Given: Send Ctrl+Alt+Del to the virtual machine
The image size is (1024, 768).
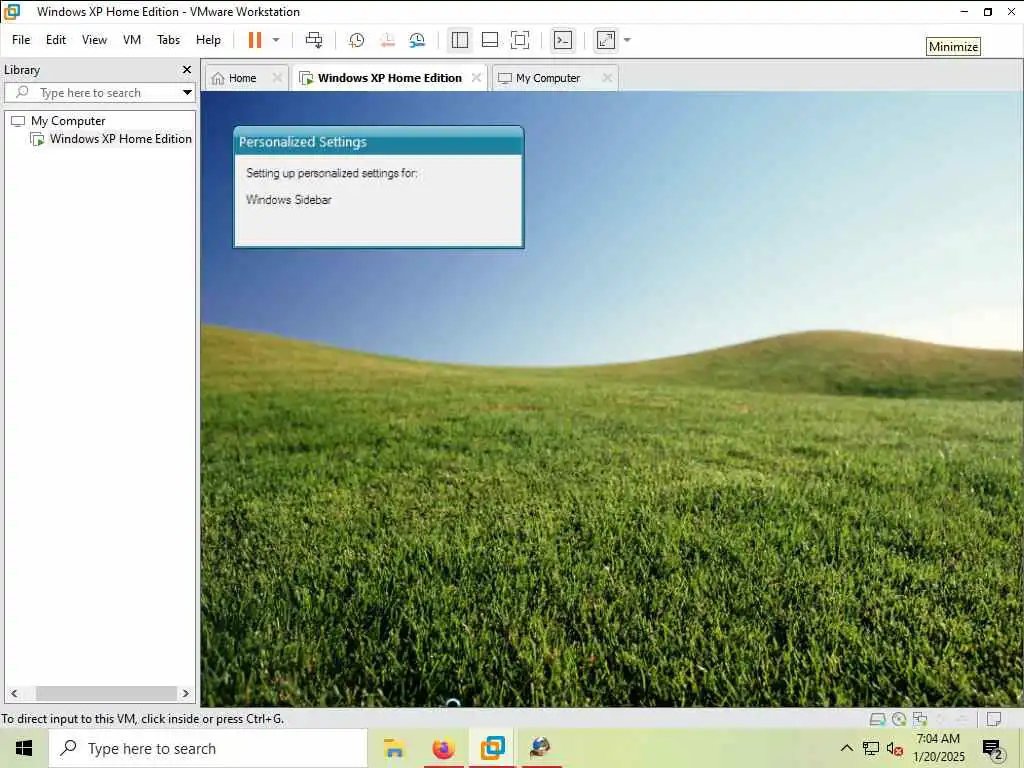Looking at the screenshot, I should (314, 40).
